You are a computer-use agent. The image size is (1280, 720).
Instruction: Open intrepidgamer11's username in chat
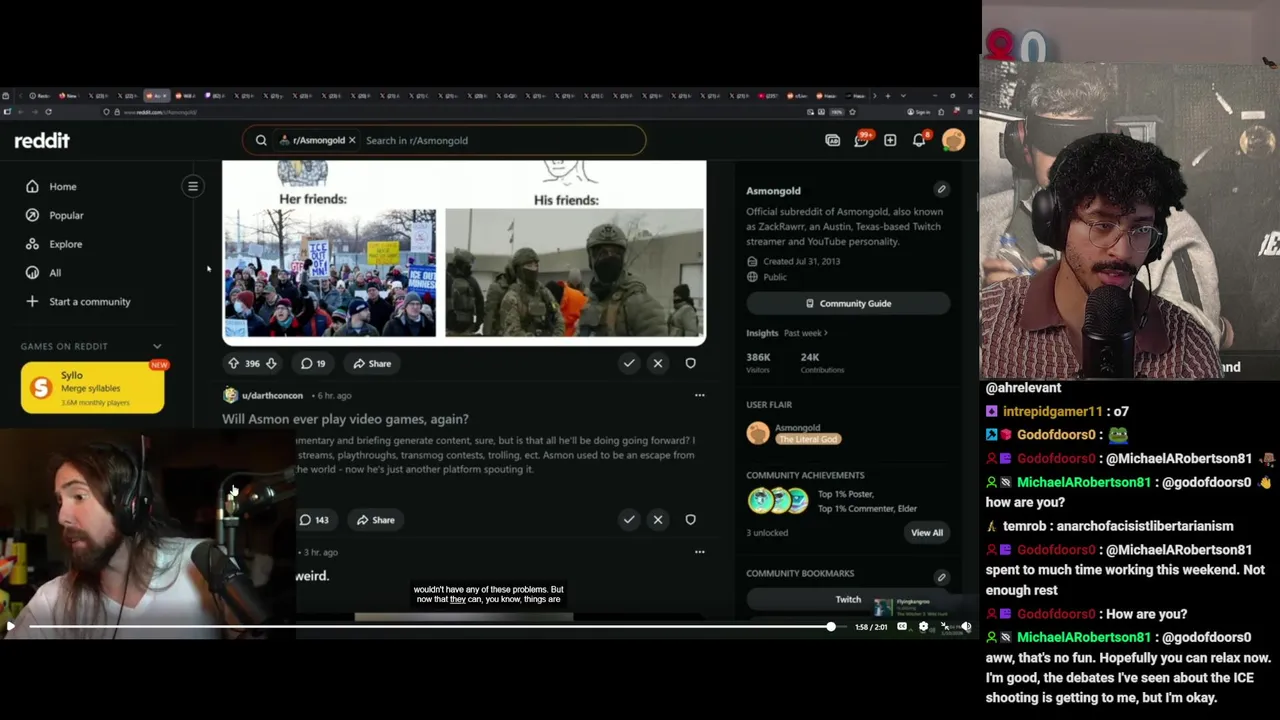1052,411
